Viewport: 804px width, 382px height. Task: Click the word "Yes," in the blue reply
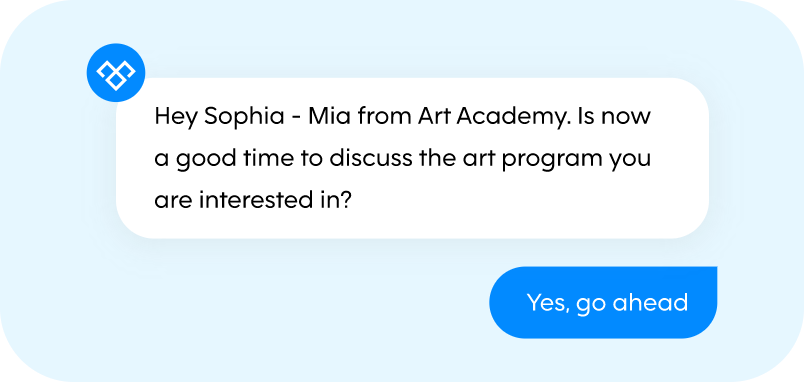549,303
